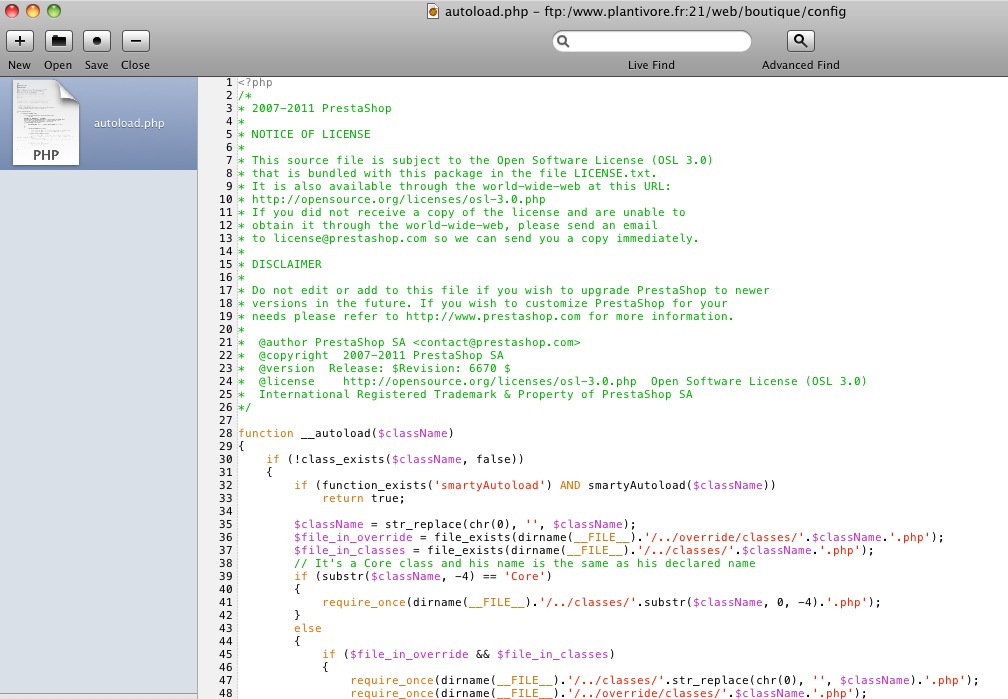Image resolution: width=1008 pixels, height=699 pixels.
Task: Click '2007-2011 PrestaShop' on line 3
Action: click(321, 108)
